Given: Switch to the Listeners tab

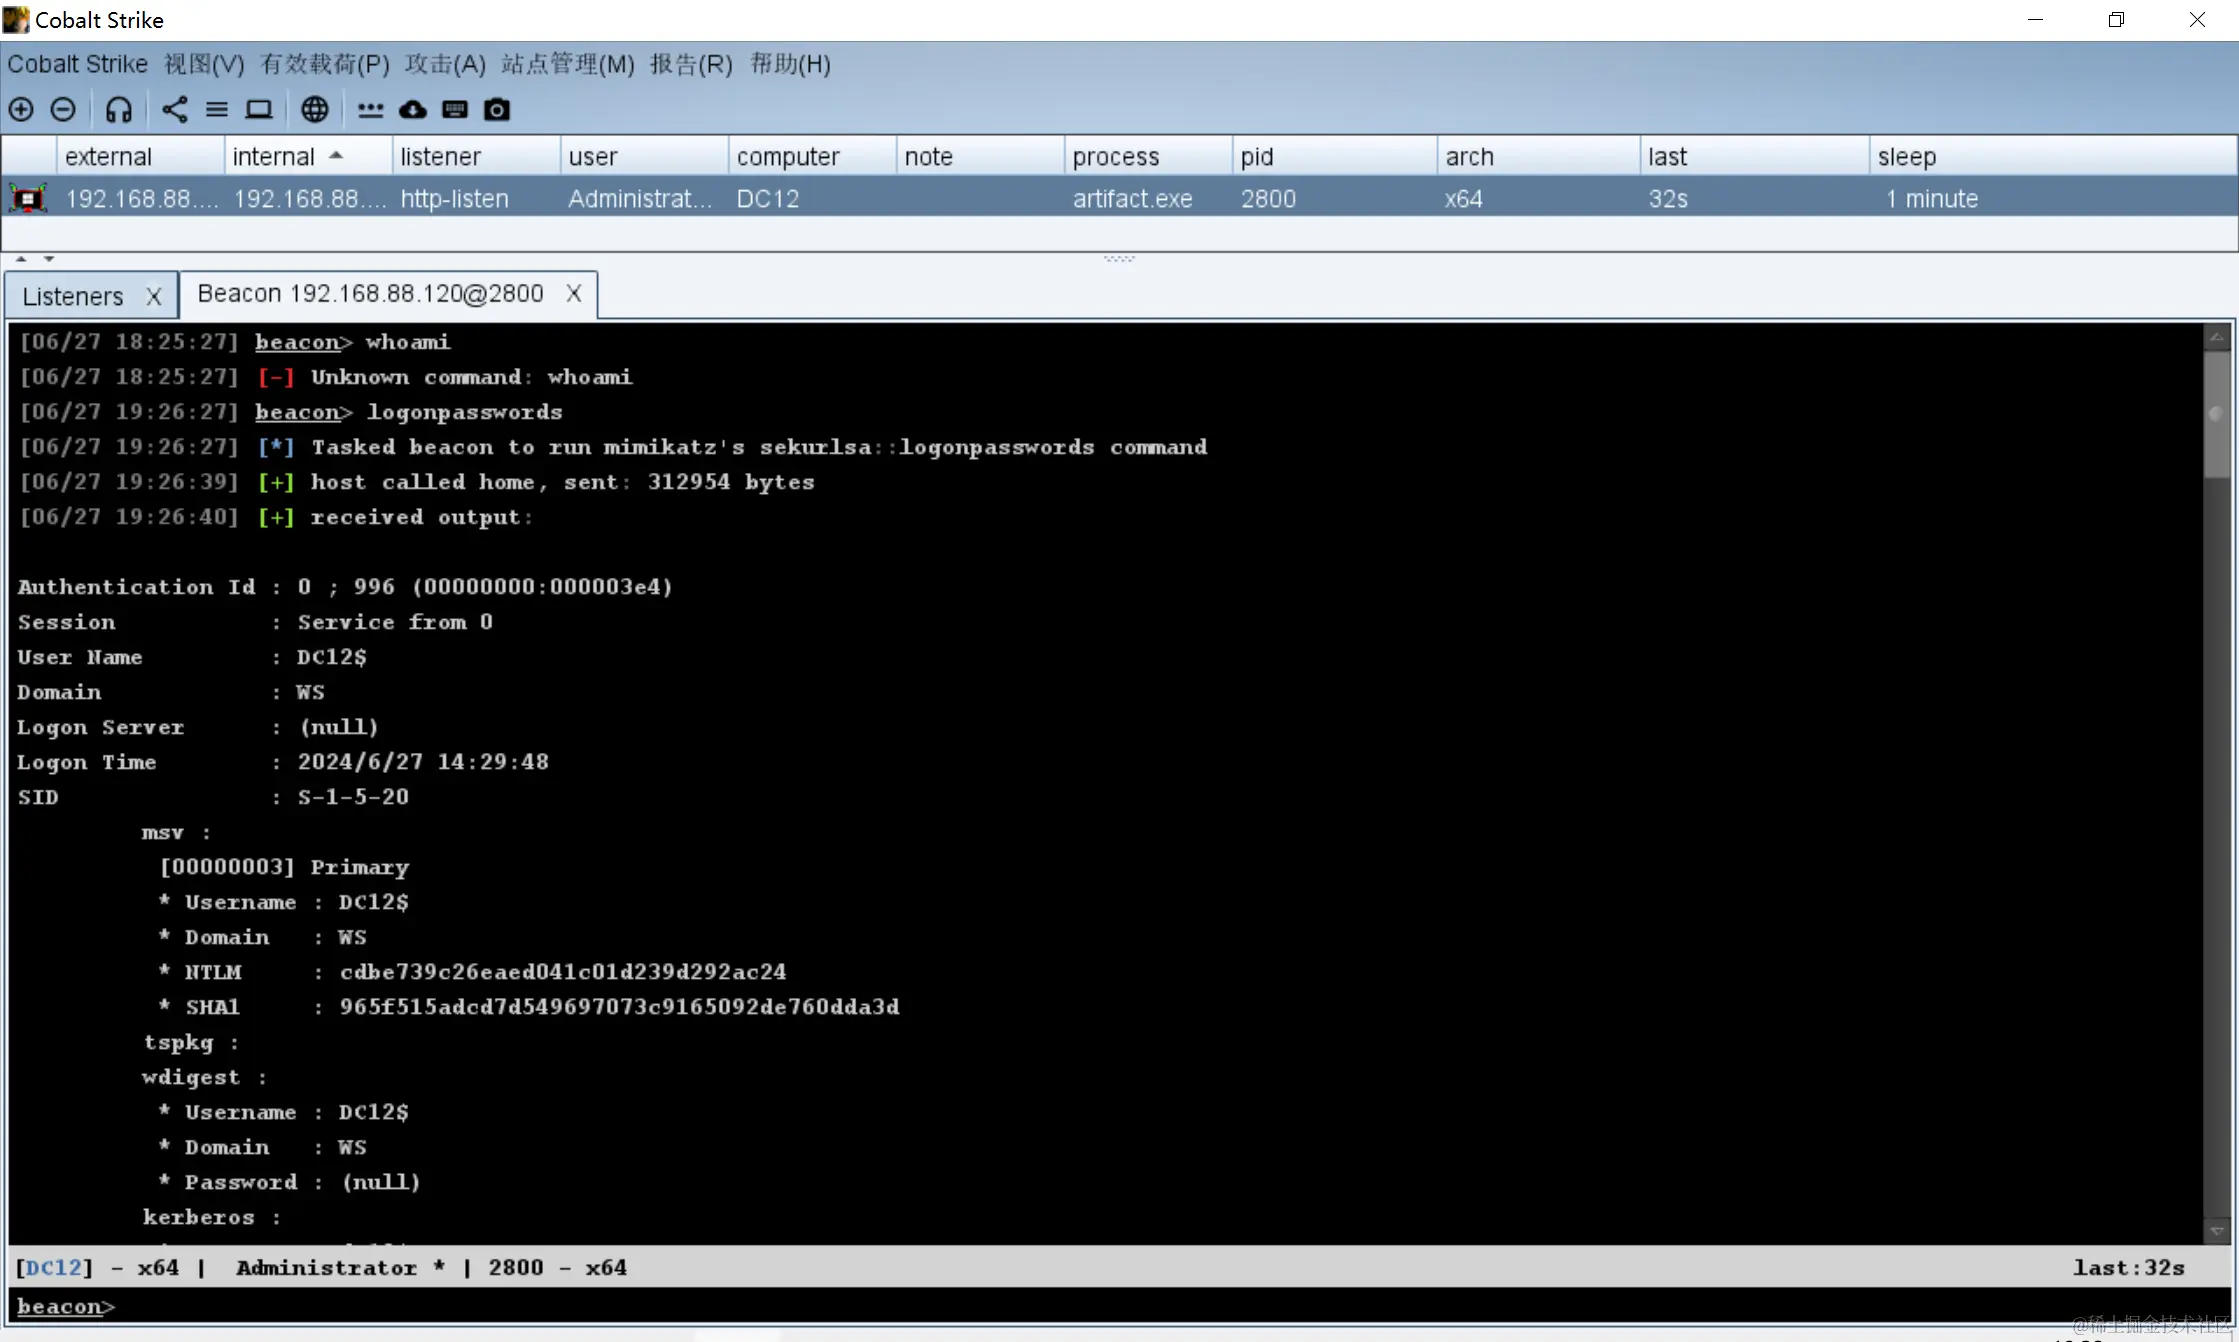Looking at the screenshot, I should [x=73, y=297].
